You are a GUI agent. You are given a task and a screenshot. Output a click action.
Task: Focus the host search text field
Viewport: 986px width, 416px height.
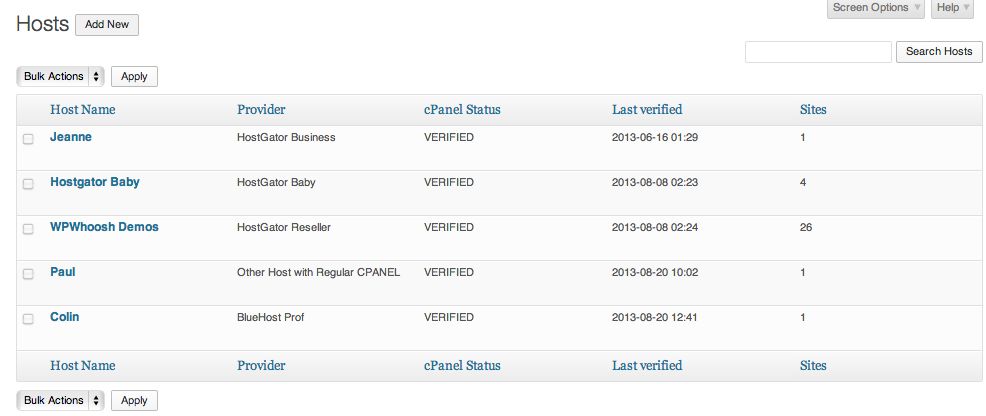818,52
